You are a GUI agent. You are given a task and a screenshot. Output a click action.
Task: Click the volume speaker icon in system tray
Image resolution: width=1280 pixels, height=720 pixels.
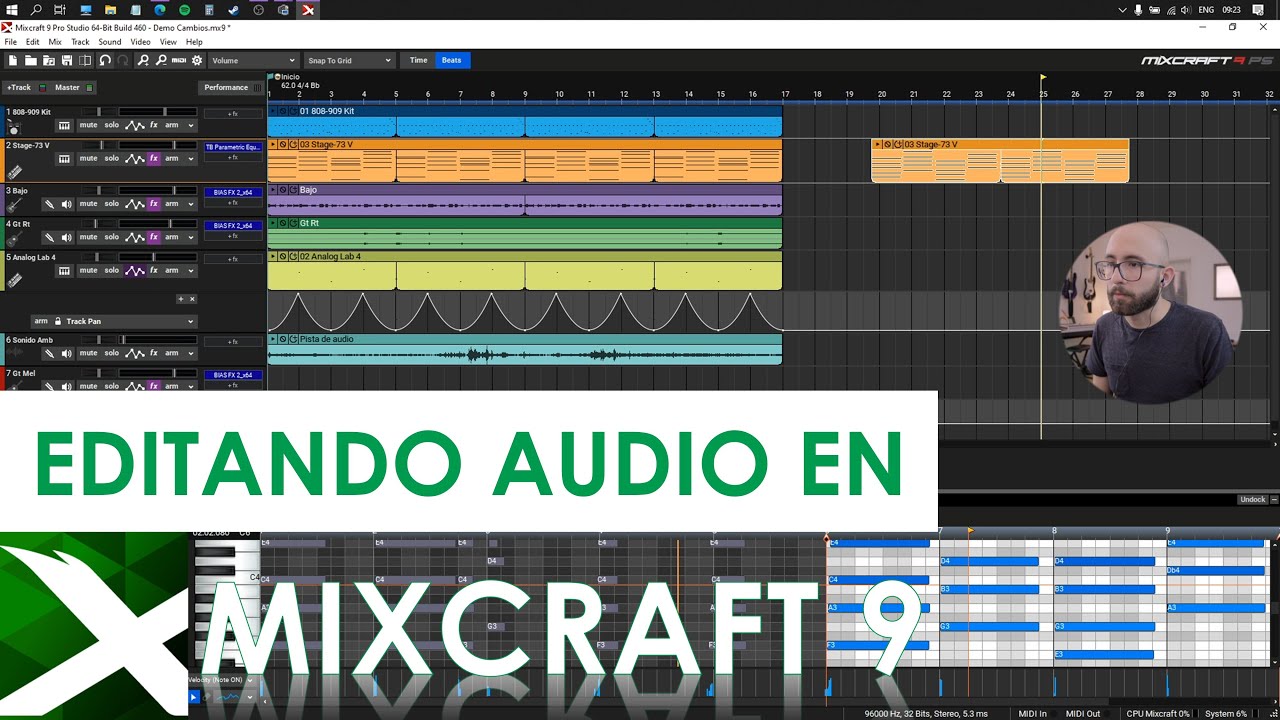[1188, 10]
